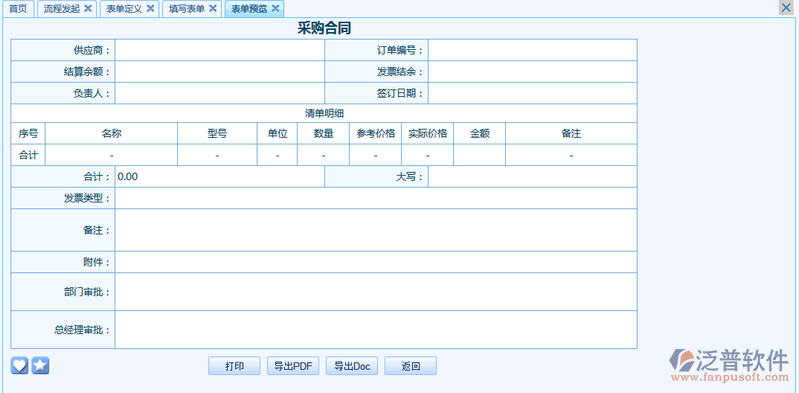Click the 结算余额 value cell
The width and height of the screenshot is (799, 393).
[x=220, y=72]
